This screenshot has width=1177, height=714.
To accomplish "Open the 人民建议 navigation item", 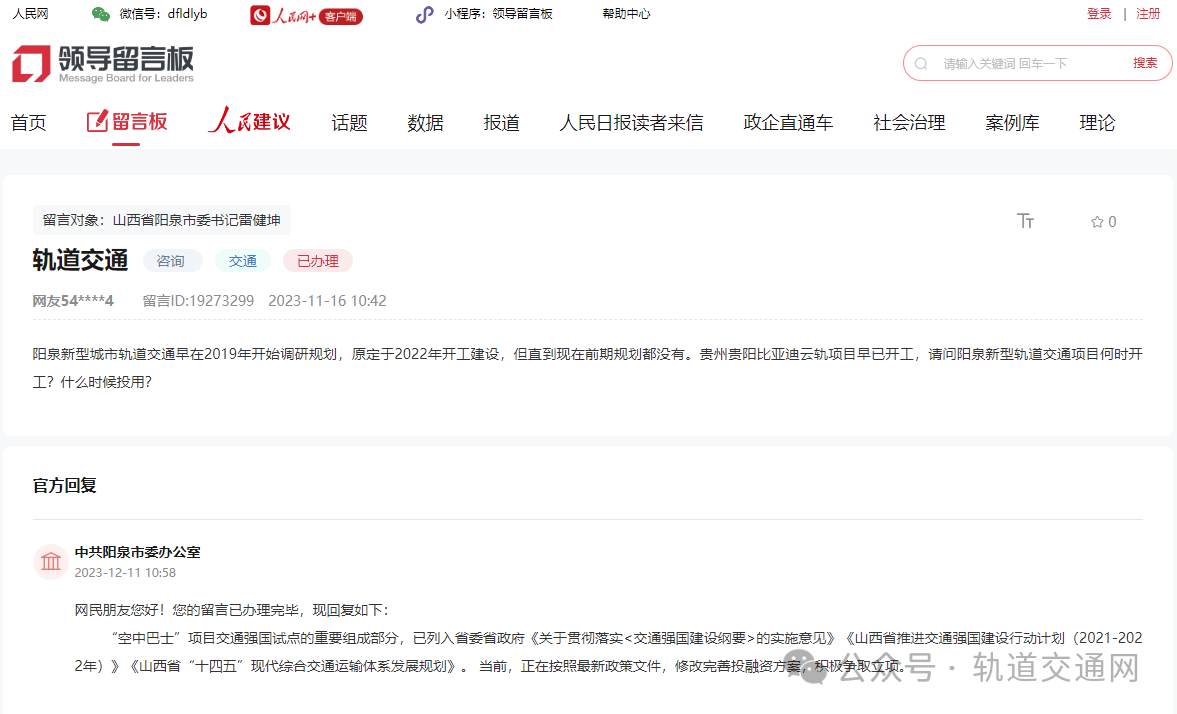I will click(x=249, y=122).
